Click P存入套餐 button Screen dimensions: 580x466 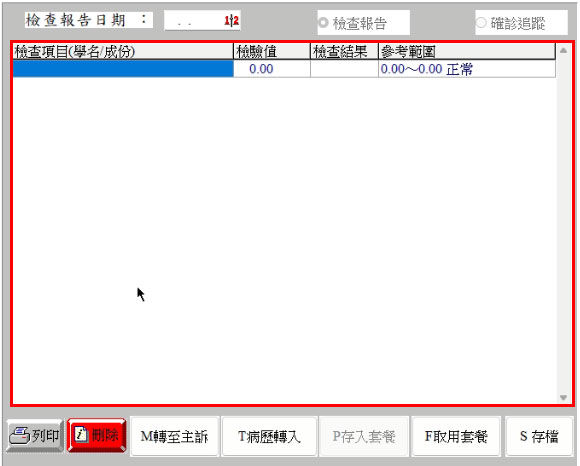click(x=364, y=436)
